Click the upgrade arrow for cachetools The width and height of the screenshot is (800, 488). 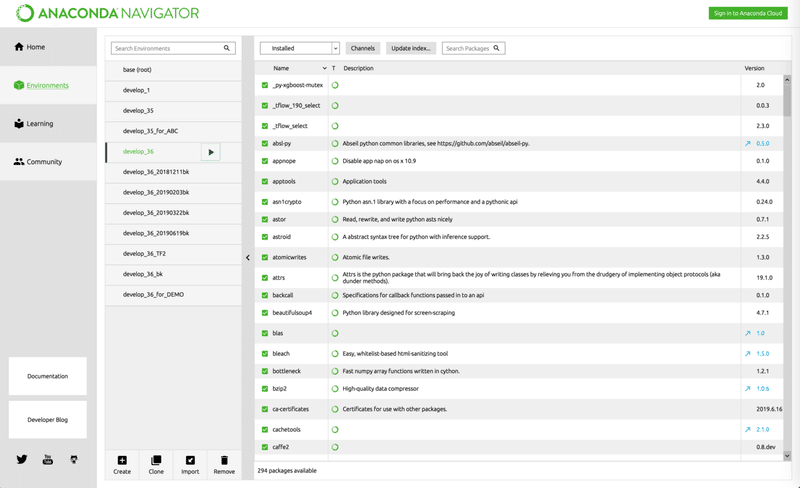[747, 429]
